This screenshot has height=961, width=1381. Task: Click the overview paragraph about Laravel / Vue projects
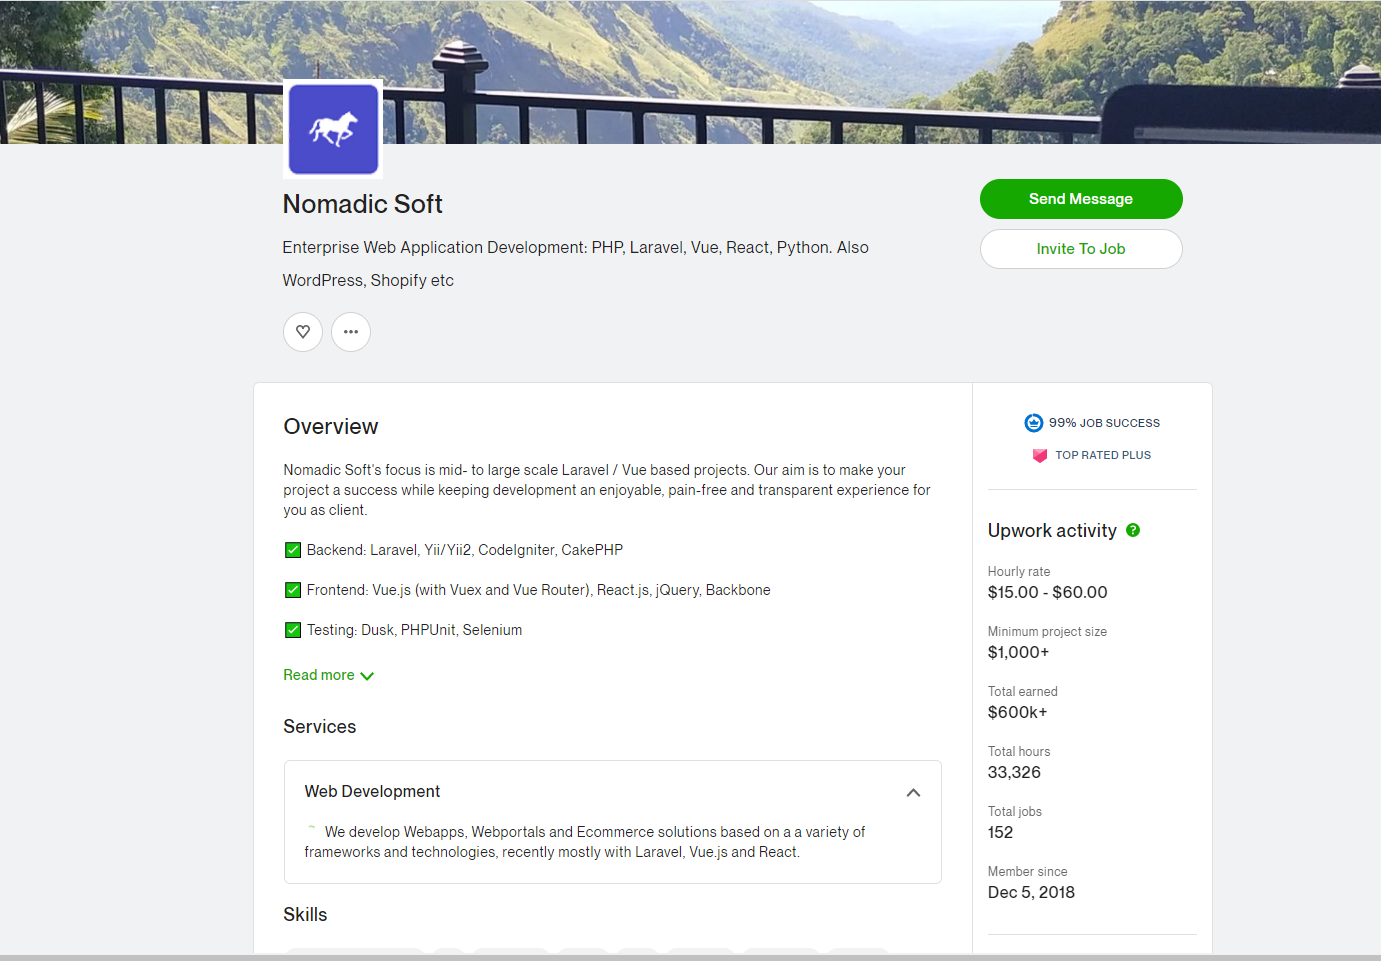tap(607, 490)
